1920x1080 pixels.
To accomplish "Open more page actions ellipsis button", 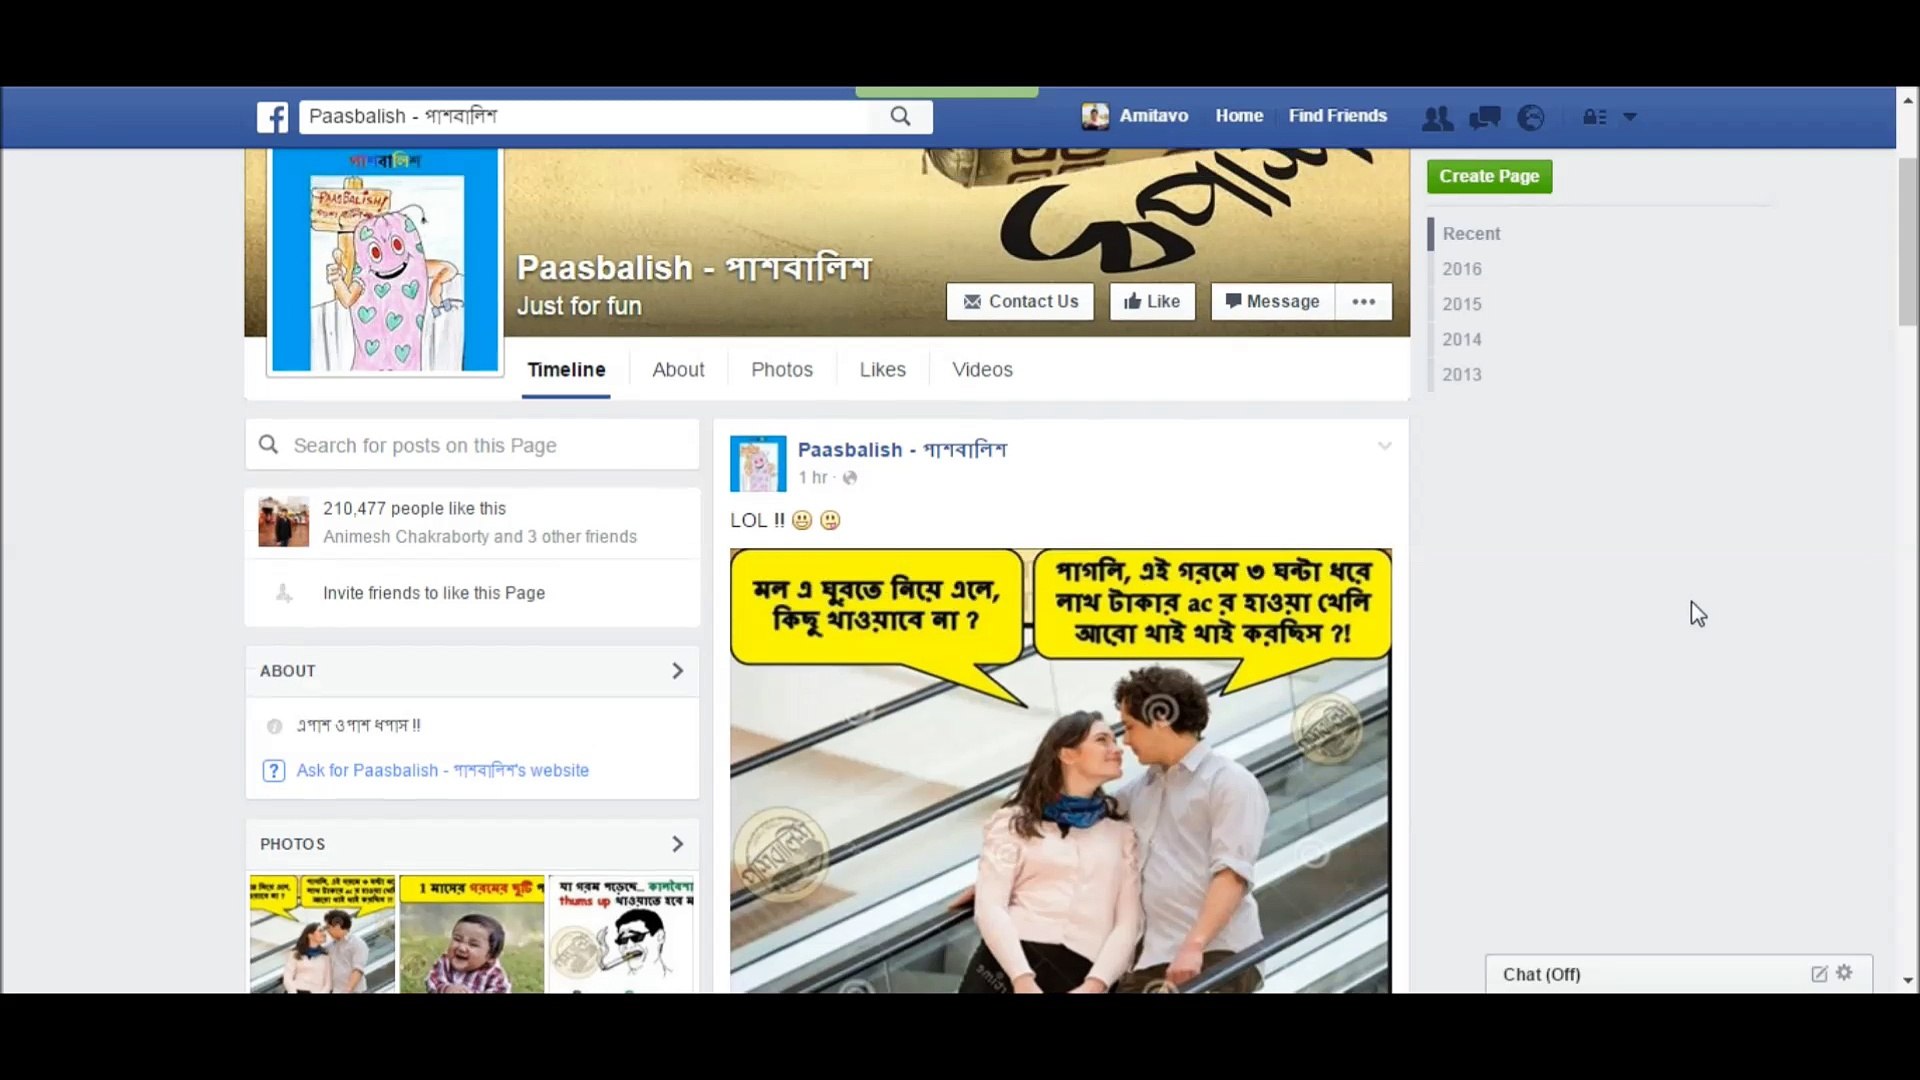I will [x=1363, y=302].
